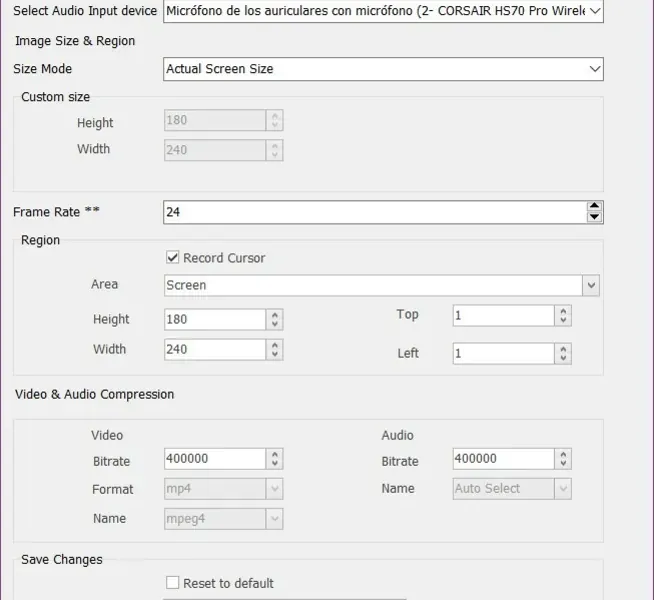
Task: Decrease Region Width using down arrow
Action: pos(275,354)
